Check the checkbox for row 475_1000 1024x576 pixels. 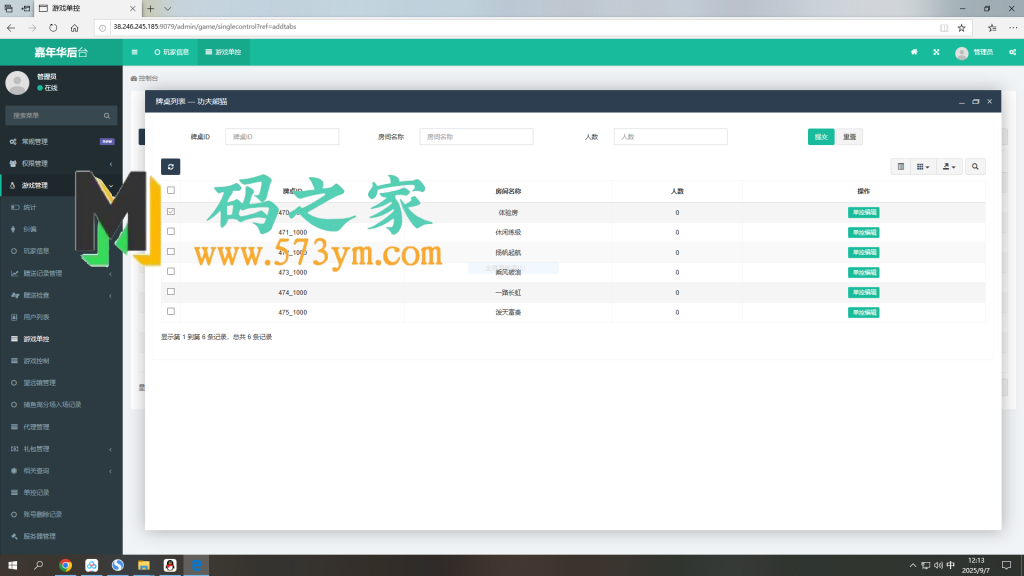(x=171, y=312)
